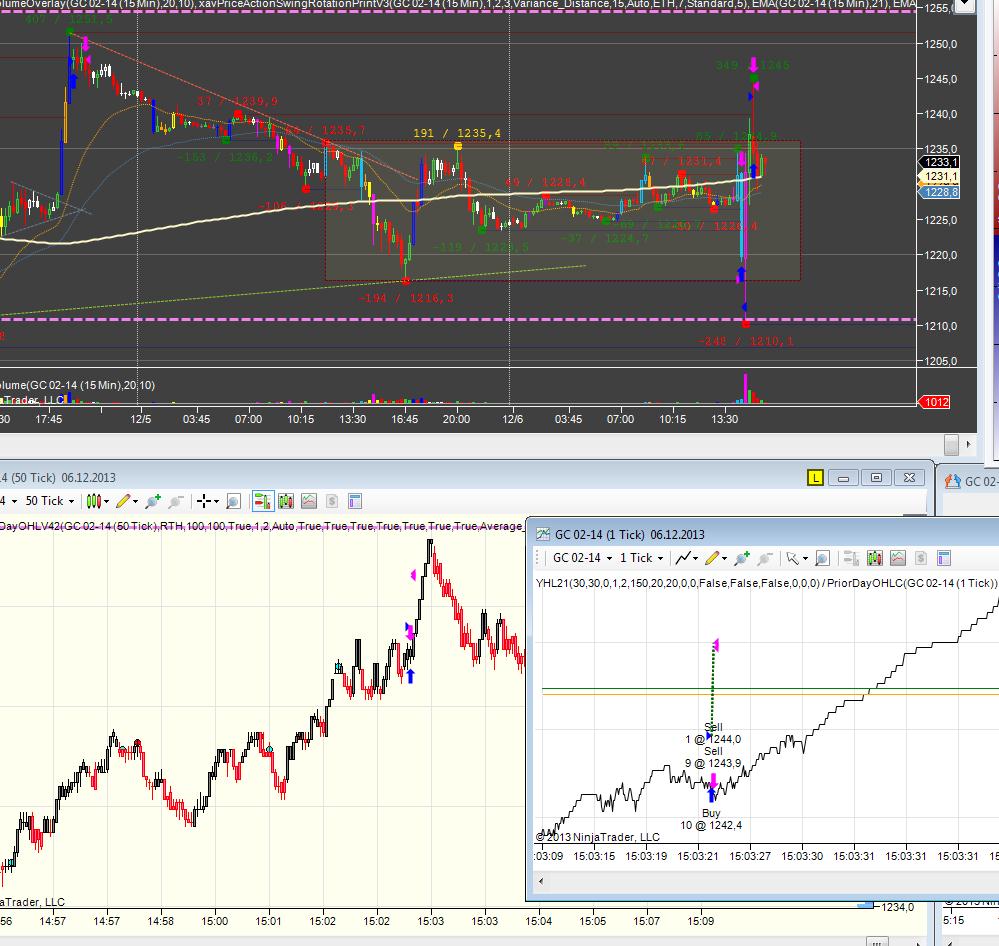Click the '-248 / 1210,1' swing label
The image size is (999, 946).
746,341
